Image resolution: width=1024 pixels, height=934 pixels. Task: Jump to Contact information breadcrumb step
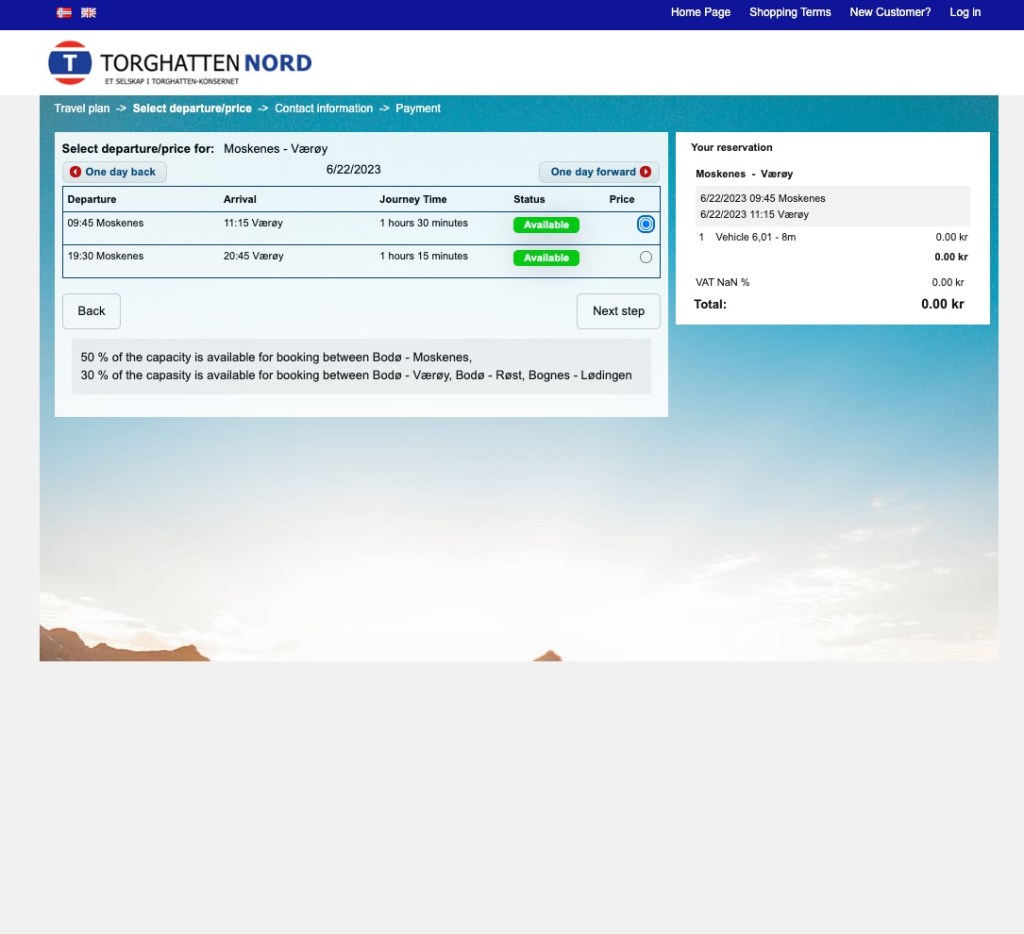click(323, 108)
